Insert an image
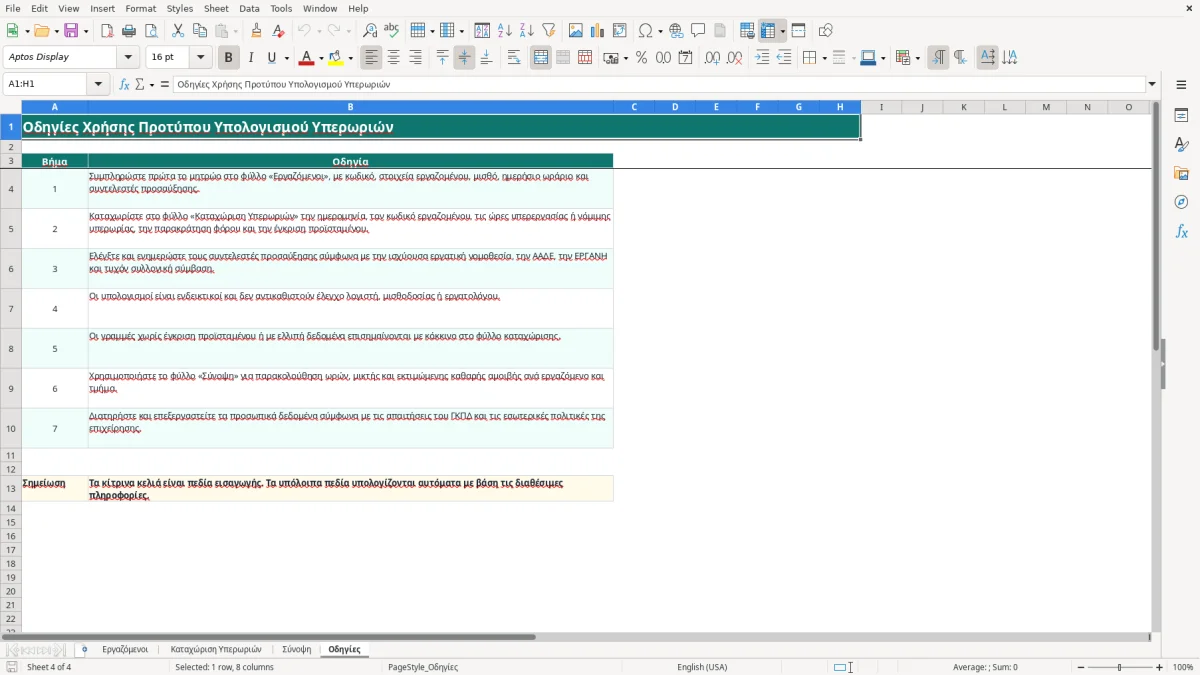 coord(576,31)
